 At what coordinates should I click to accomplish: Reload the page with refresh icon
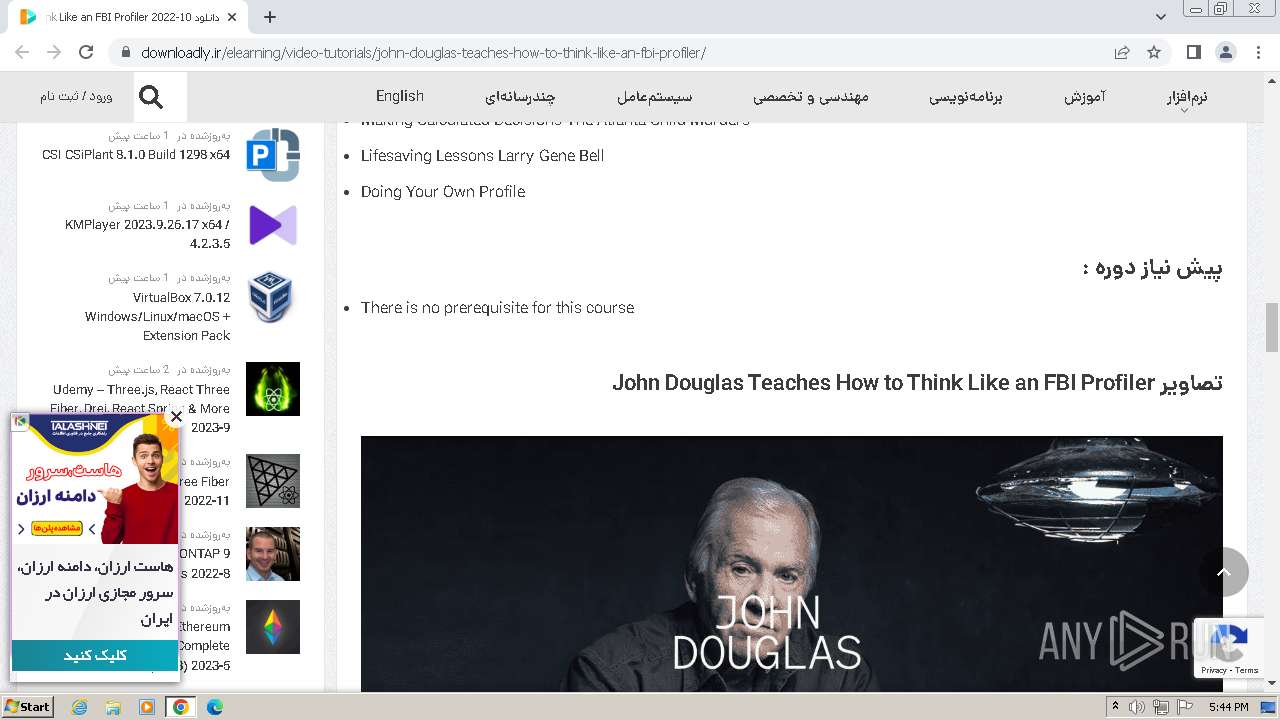(x=86, y=52)
